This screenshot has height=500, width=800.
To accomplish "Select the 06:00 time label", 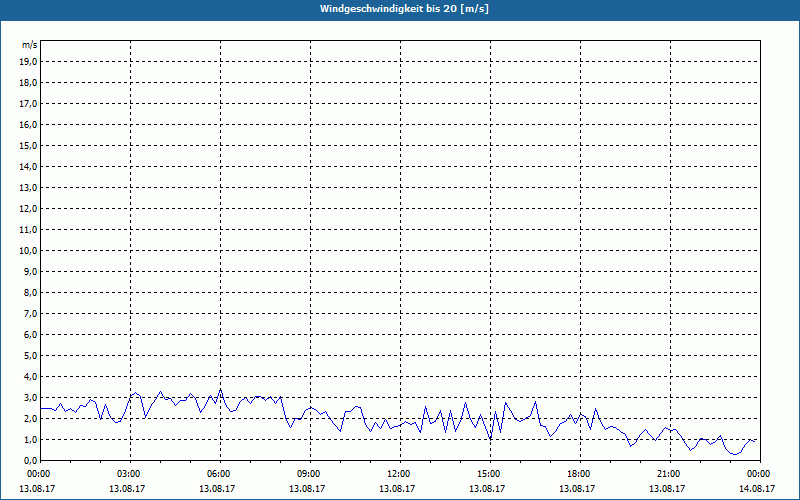I will (220, 474).
